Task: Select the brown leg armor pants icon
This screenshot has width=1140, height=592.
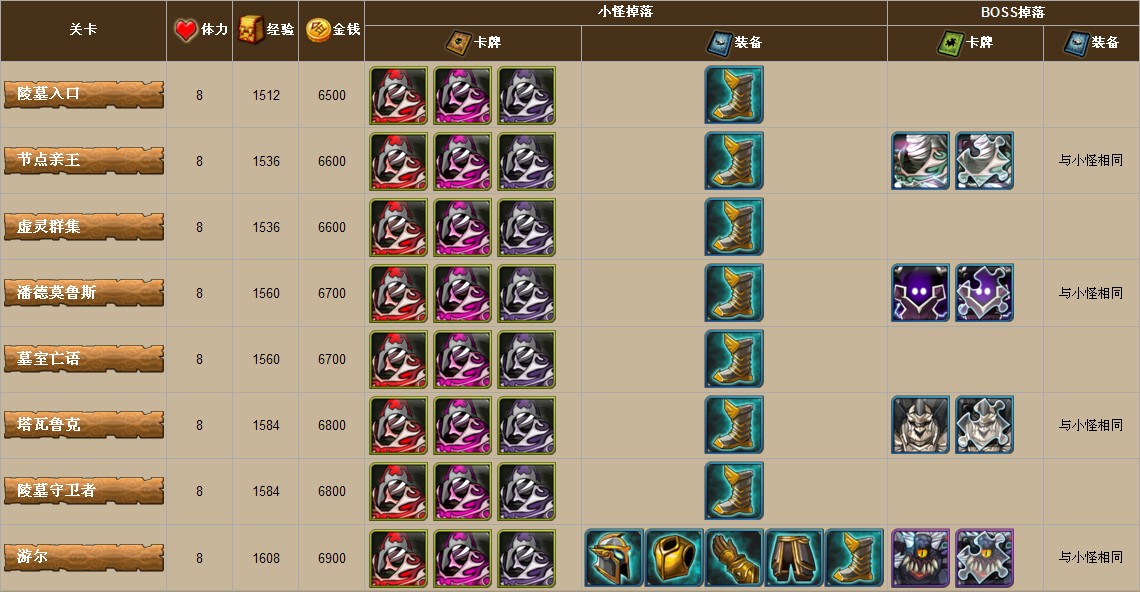Action: coord(794,558)
